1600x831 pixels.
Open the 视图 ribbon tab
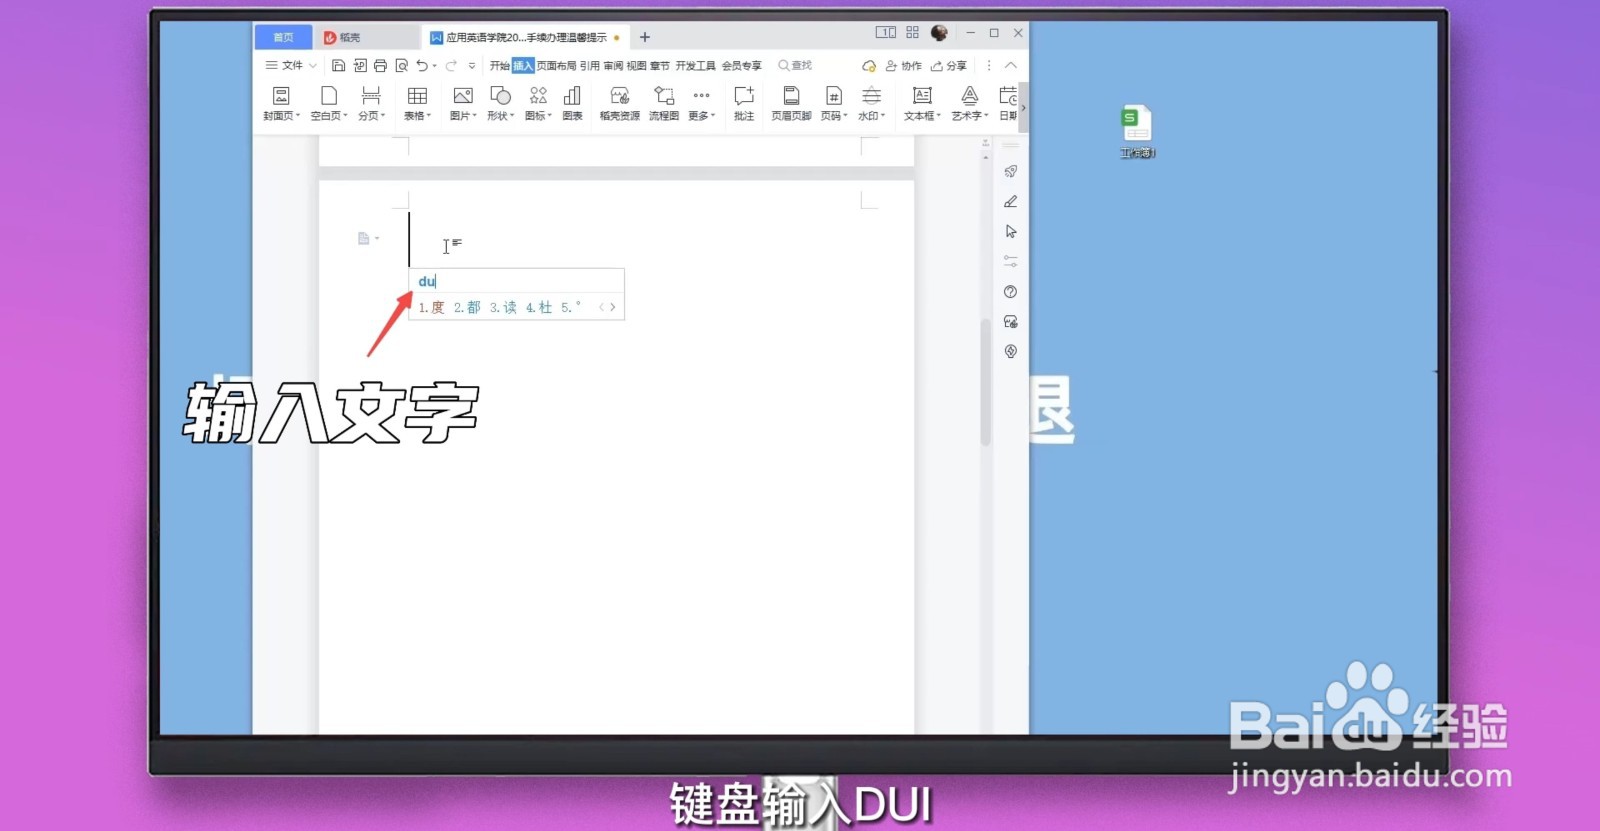(x=636, y=65)
